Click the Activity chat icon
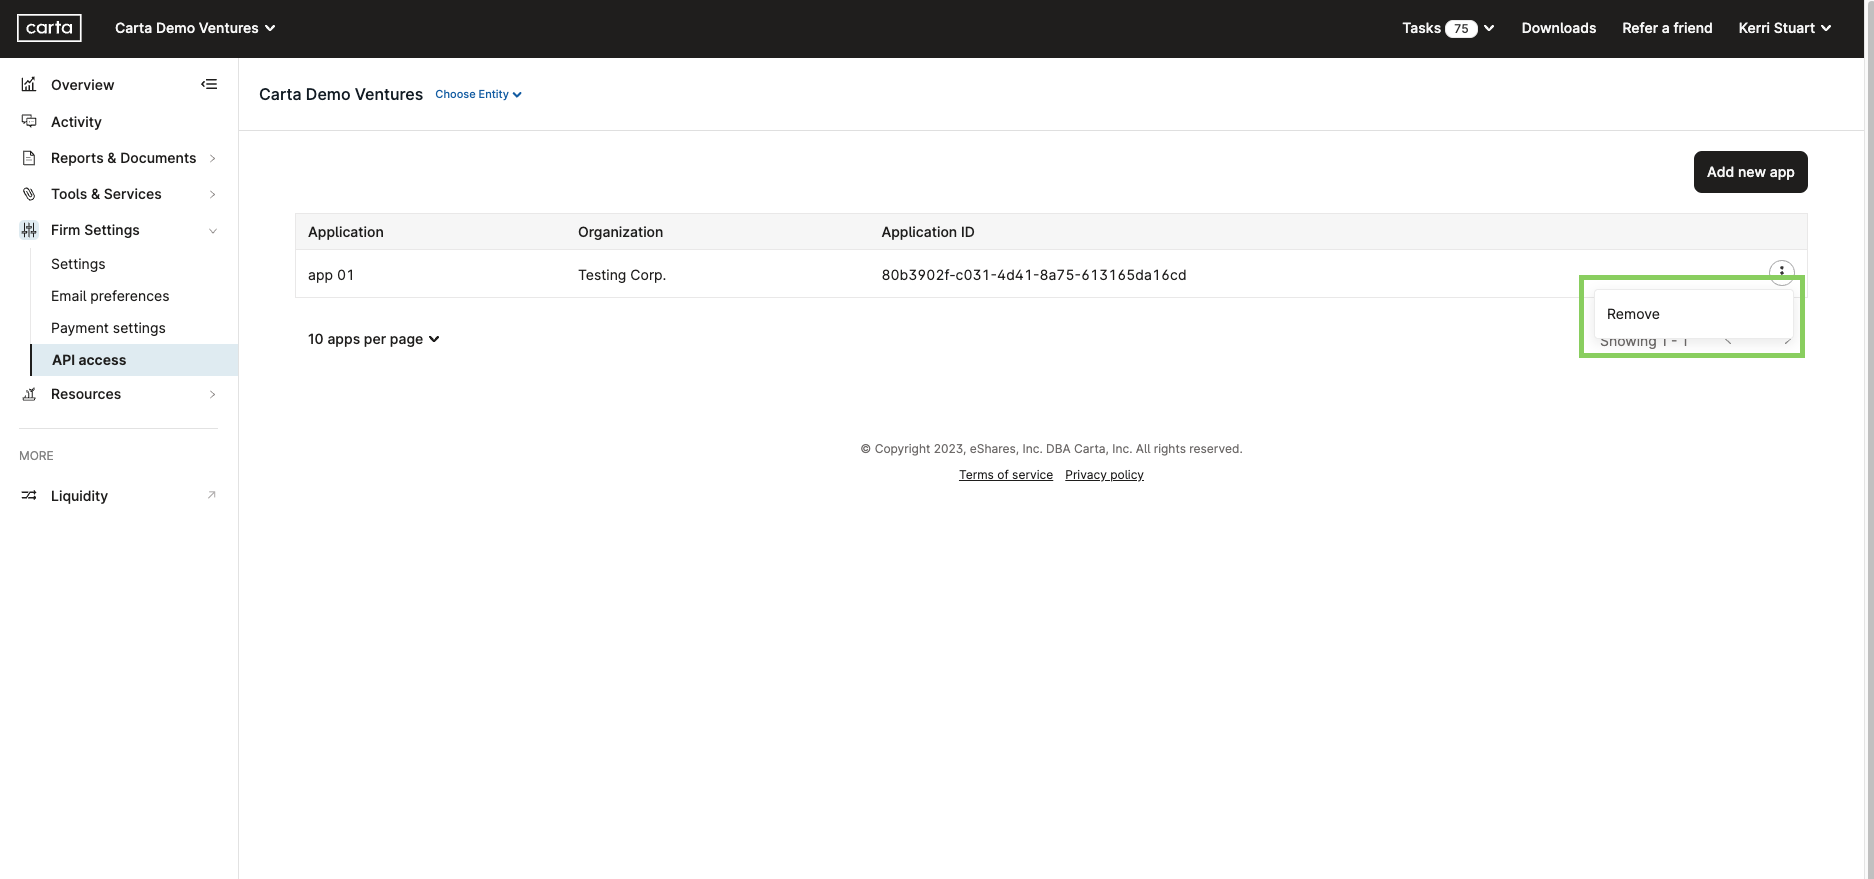The height and width of the screenshot is (879, 1874). coord(29,121)
